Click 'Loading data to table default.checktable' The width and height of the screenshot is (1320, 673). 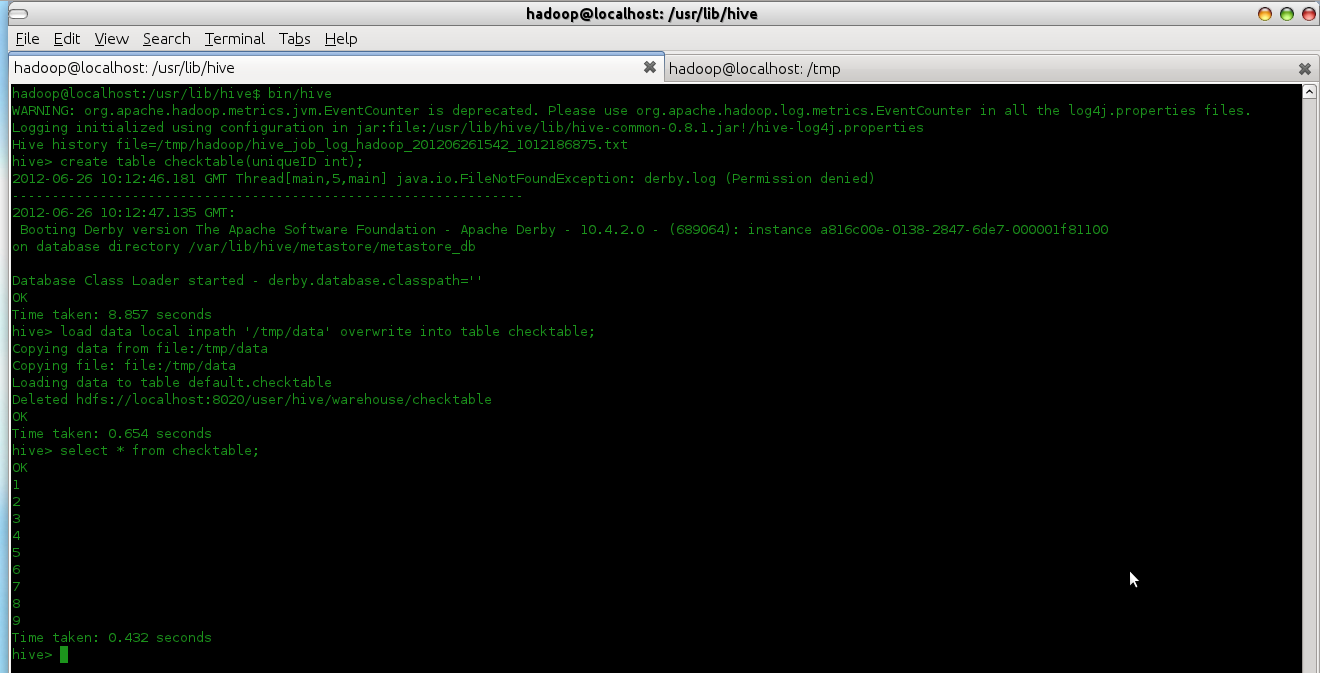coord(172,383)
